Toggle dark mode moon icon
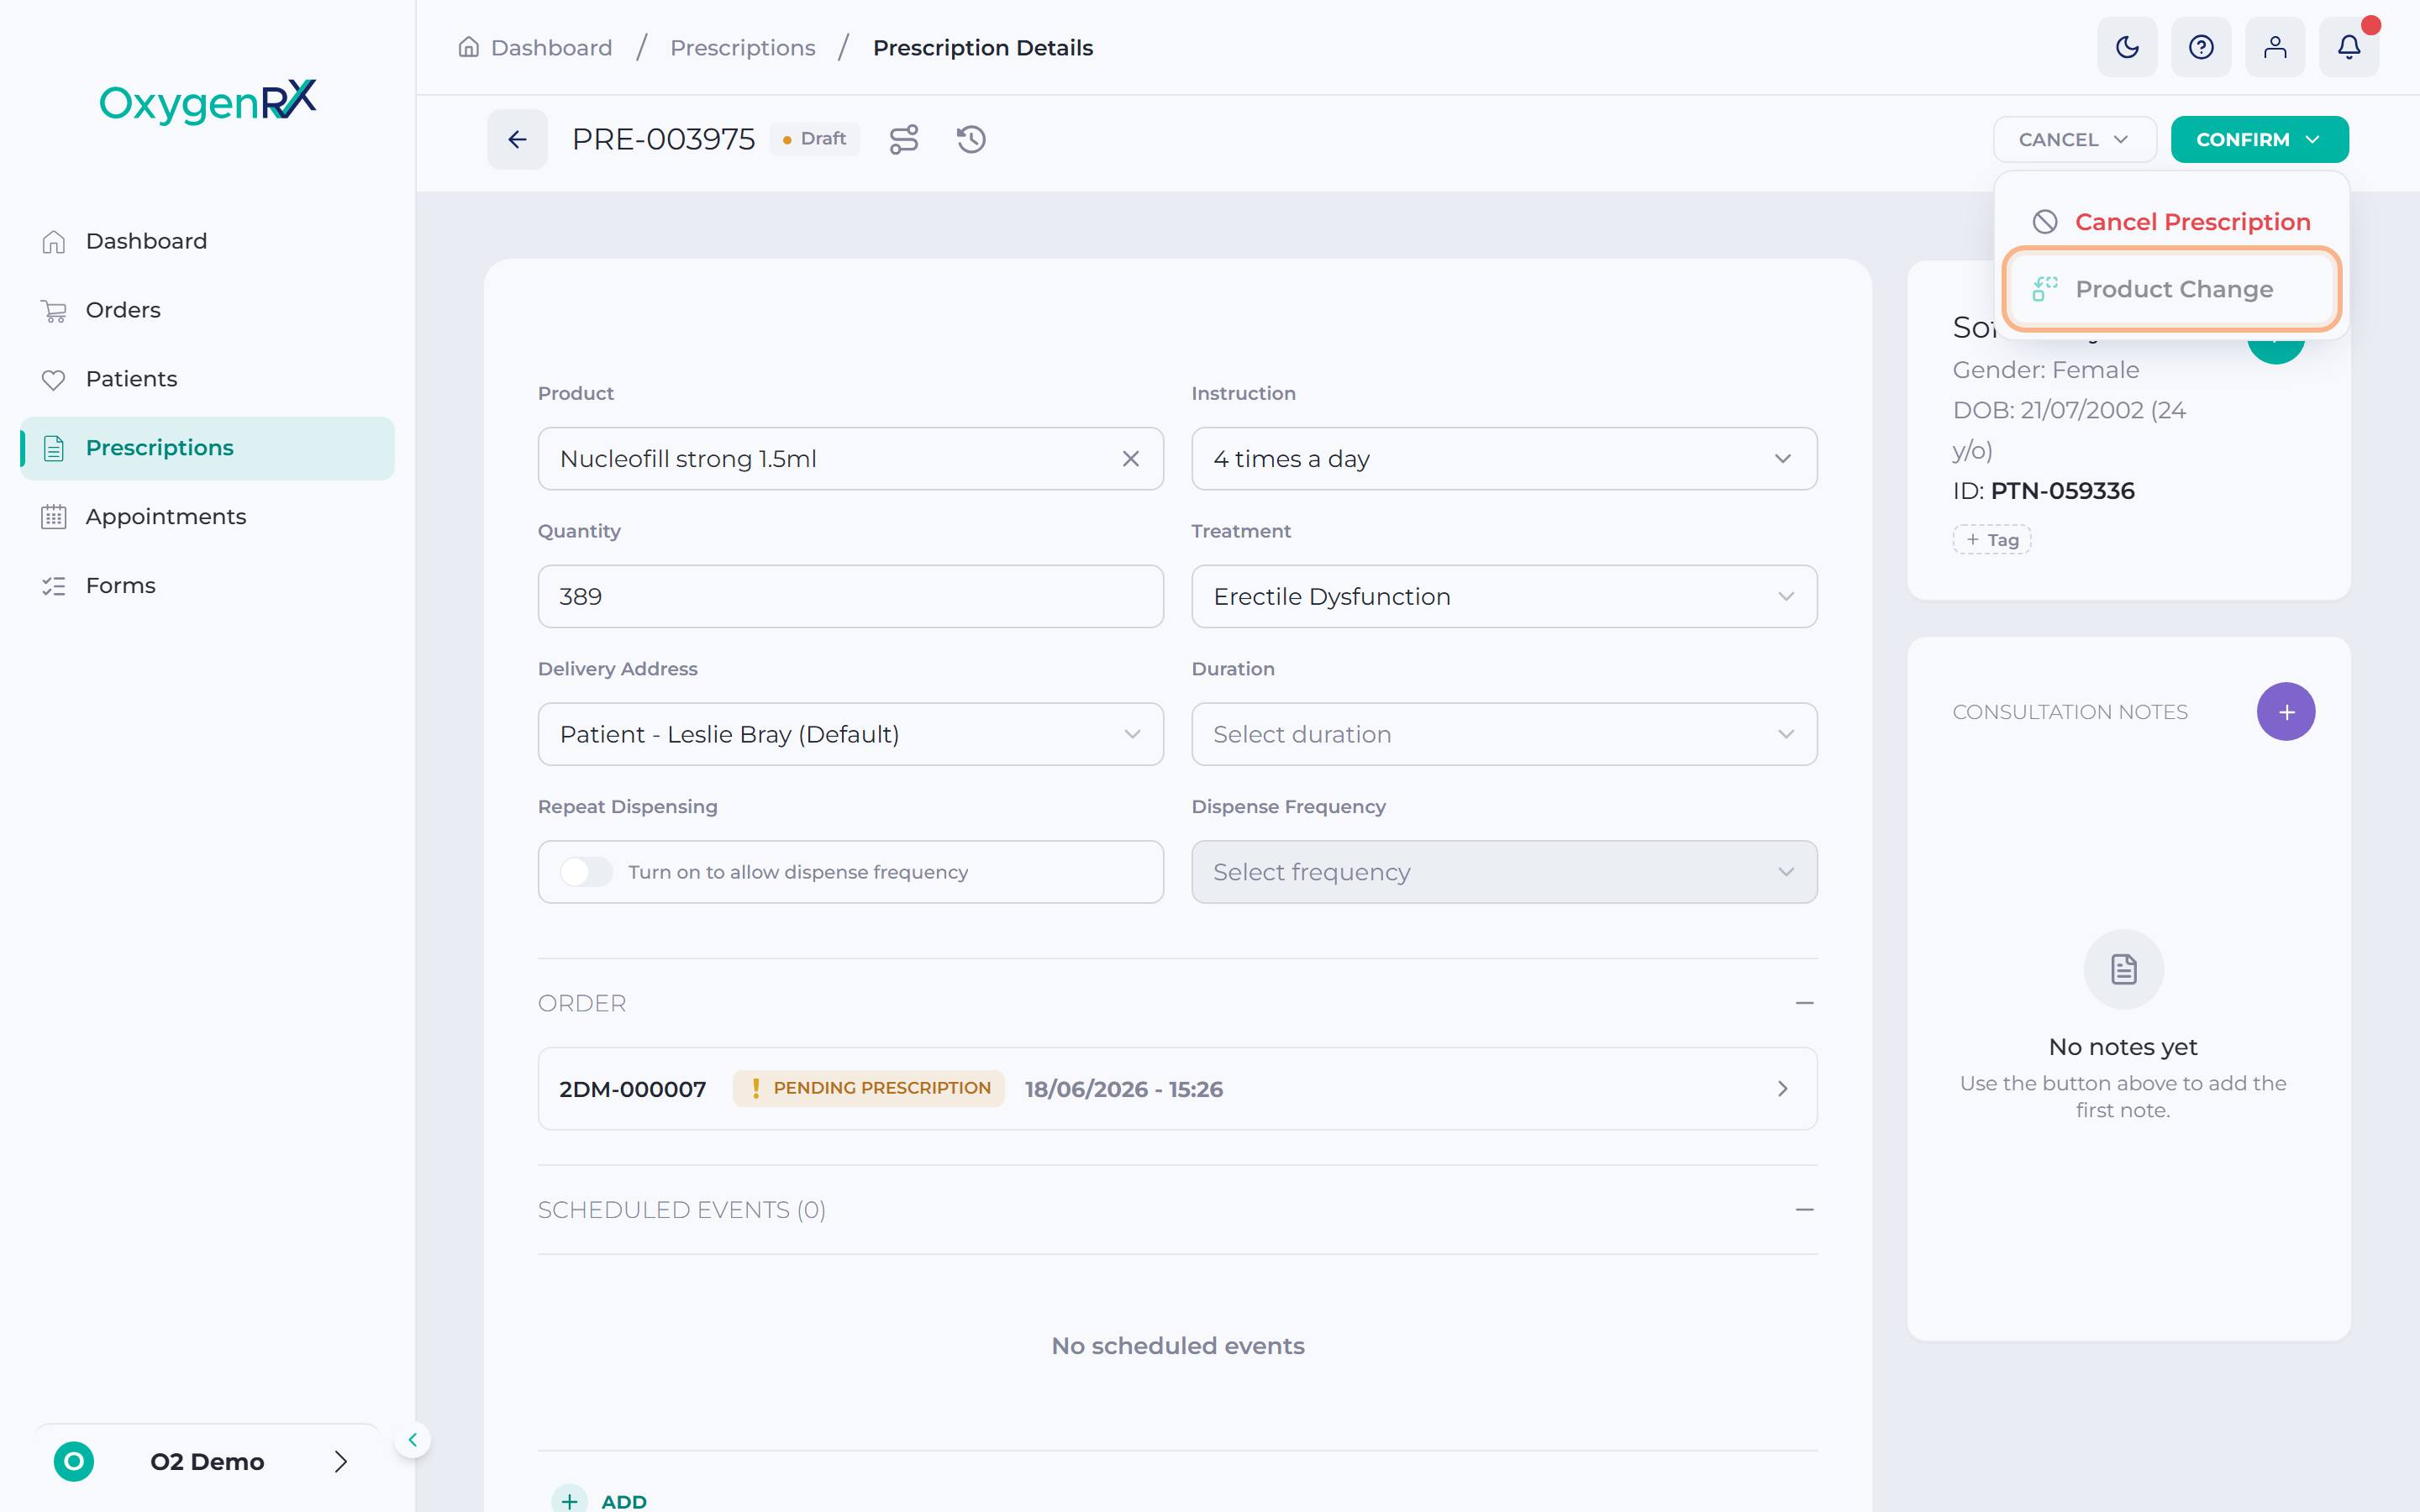 click(x=2127, y=47)
